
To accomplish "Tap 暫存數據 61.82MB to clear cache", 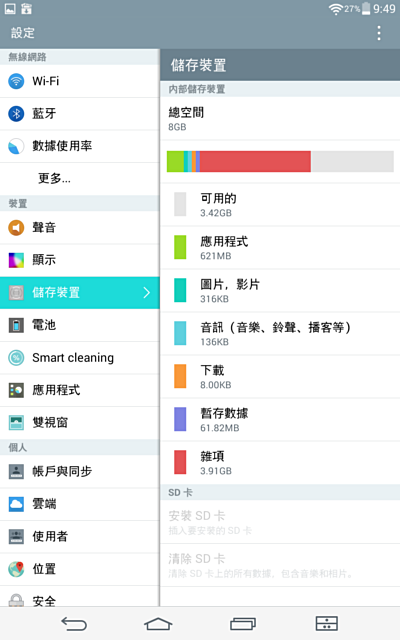I will 280,420.
